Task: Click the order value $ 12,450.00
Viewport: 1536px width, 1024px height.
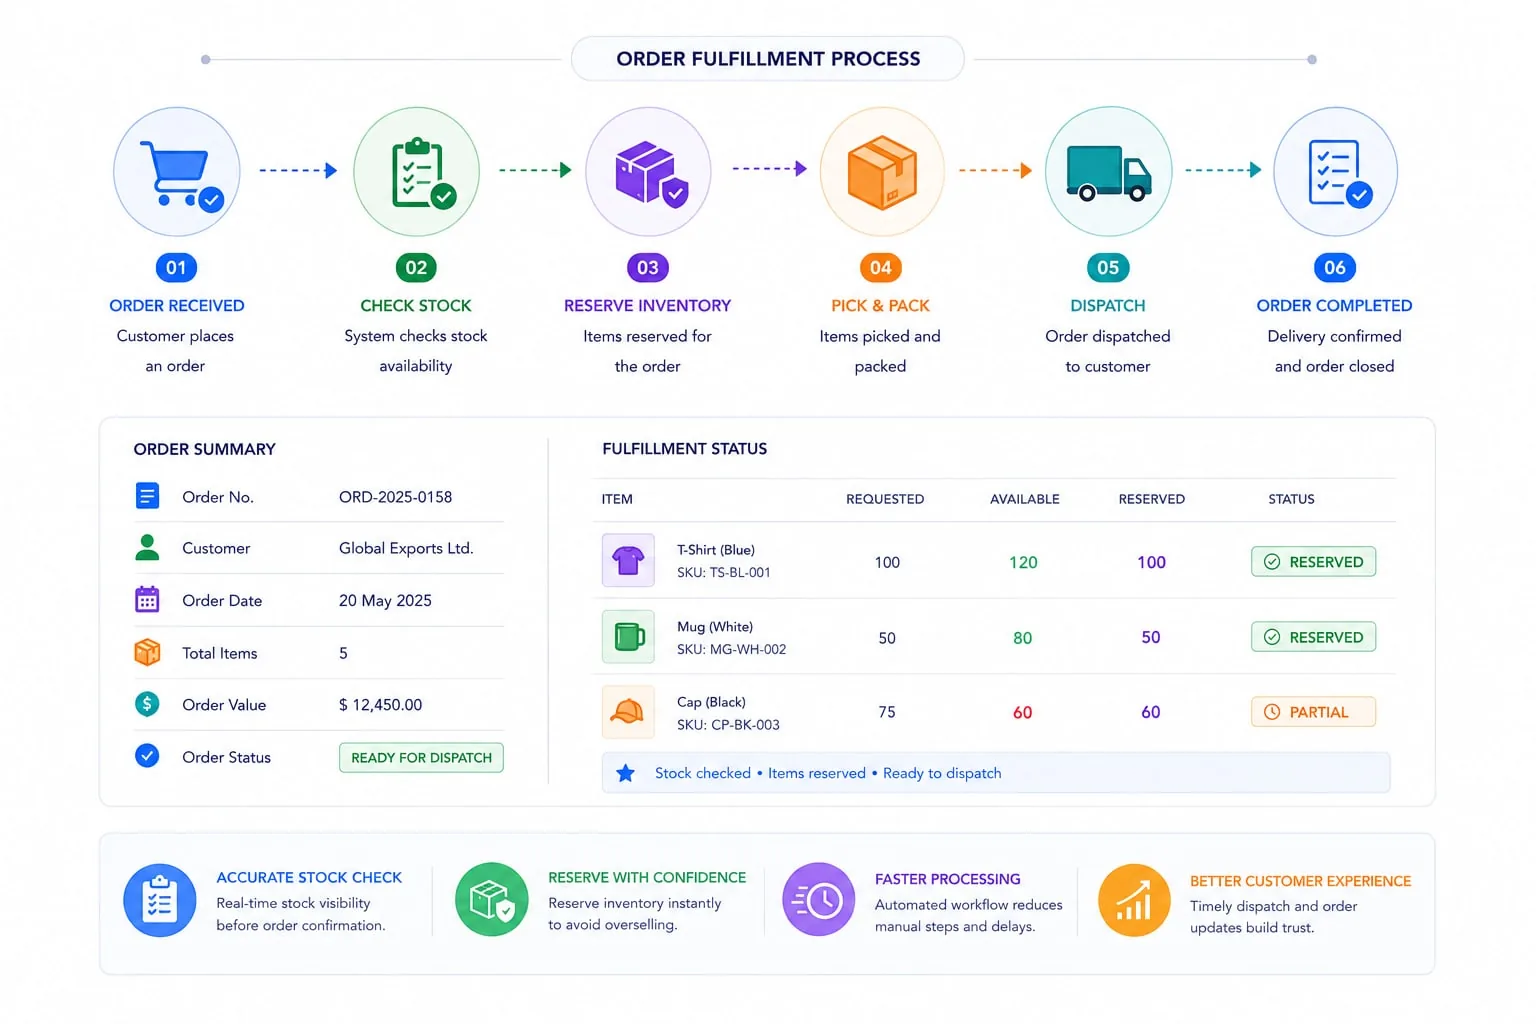Action: pos(380,705)
